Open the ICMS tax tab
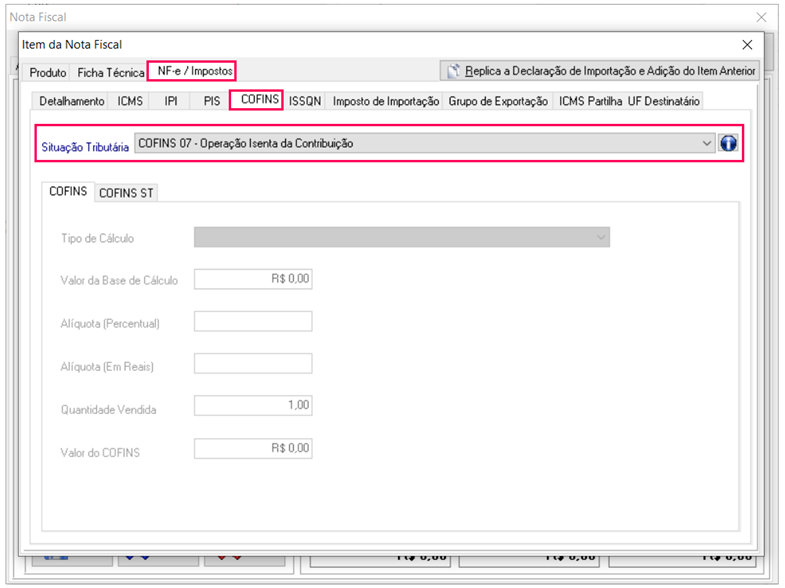Screen dimensions: 785x588 point(130,101)
